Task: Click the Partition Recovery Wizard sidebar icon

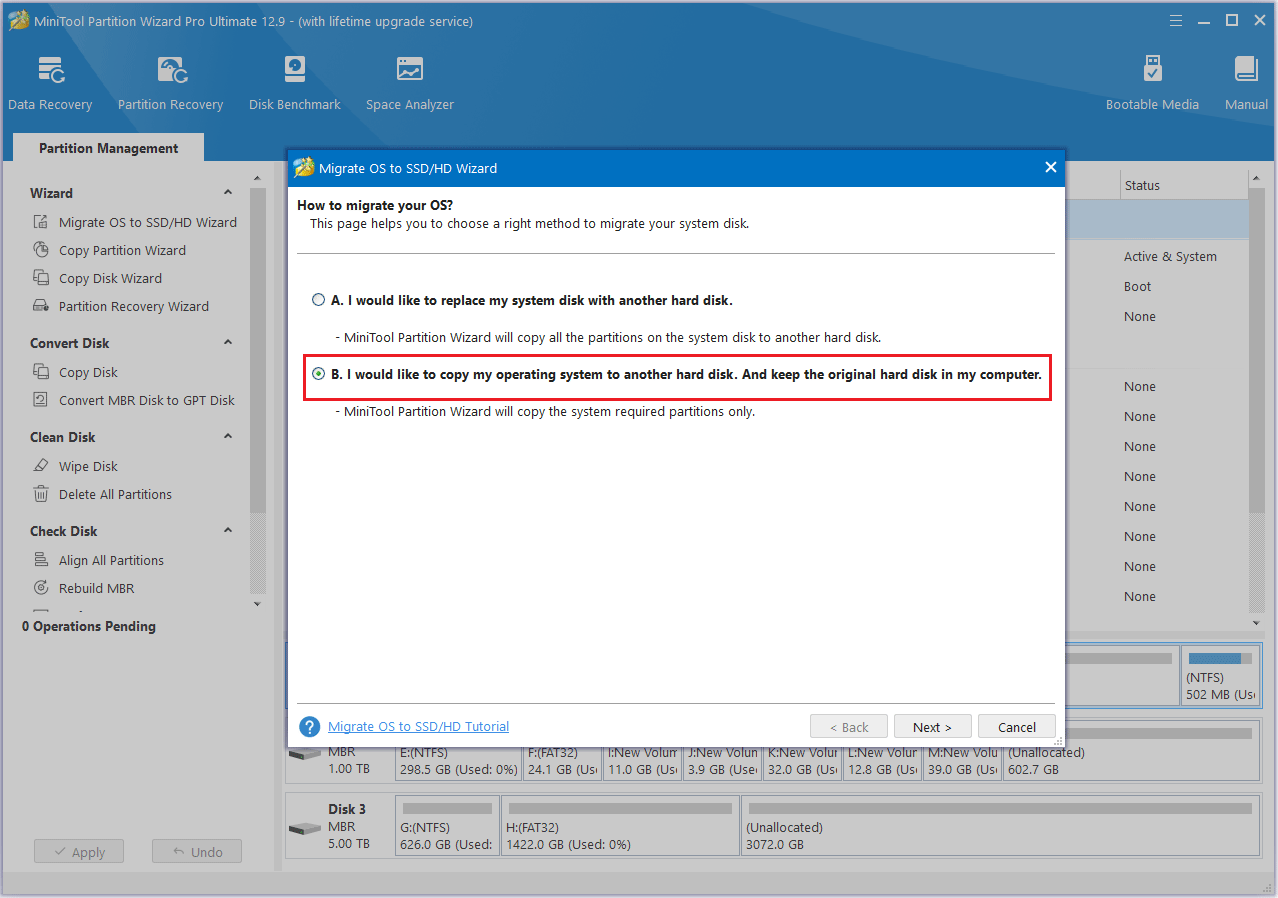Action: [x=41, y=306]
